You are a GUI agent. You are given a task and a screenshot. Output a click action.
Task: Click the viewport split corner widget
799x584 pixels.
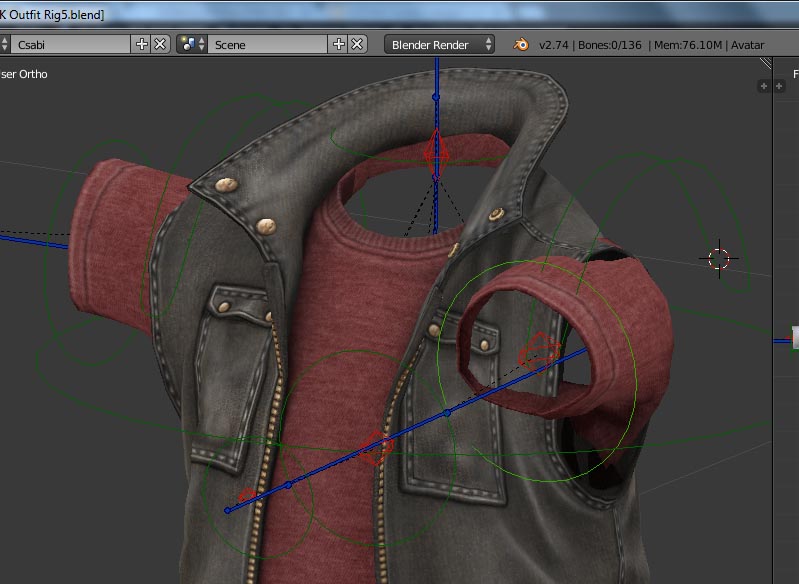tap(766, 63)
